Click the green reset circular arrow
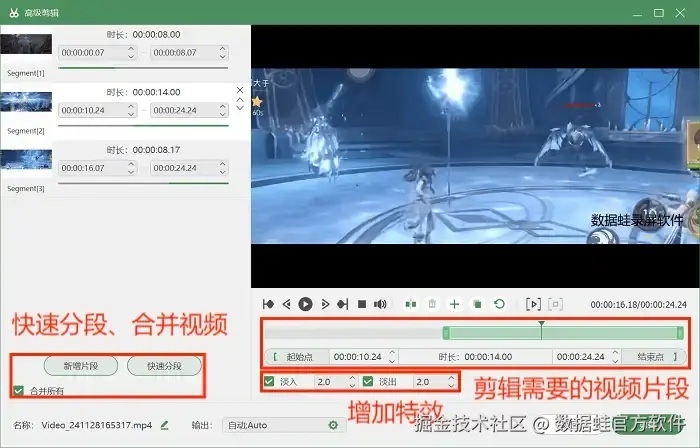Screen dimensions: 700x448 [x=500, y=304]
